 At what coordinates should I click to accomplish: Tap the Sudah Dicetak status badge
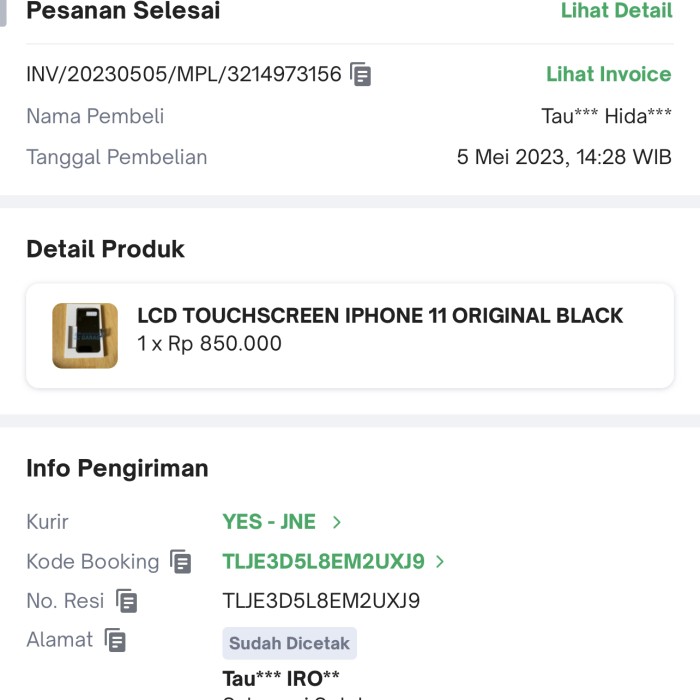coord(289,643)
